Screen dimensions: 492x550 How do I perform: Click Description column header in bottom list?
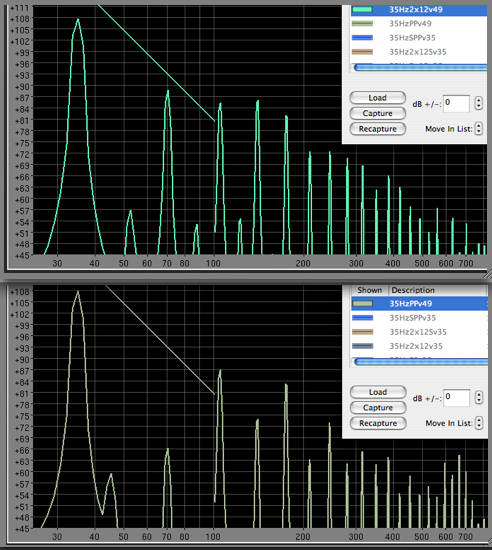(x=438, y=290)
